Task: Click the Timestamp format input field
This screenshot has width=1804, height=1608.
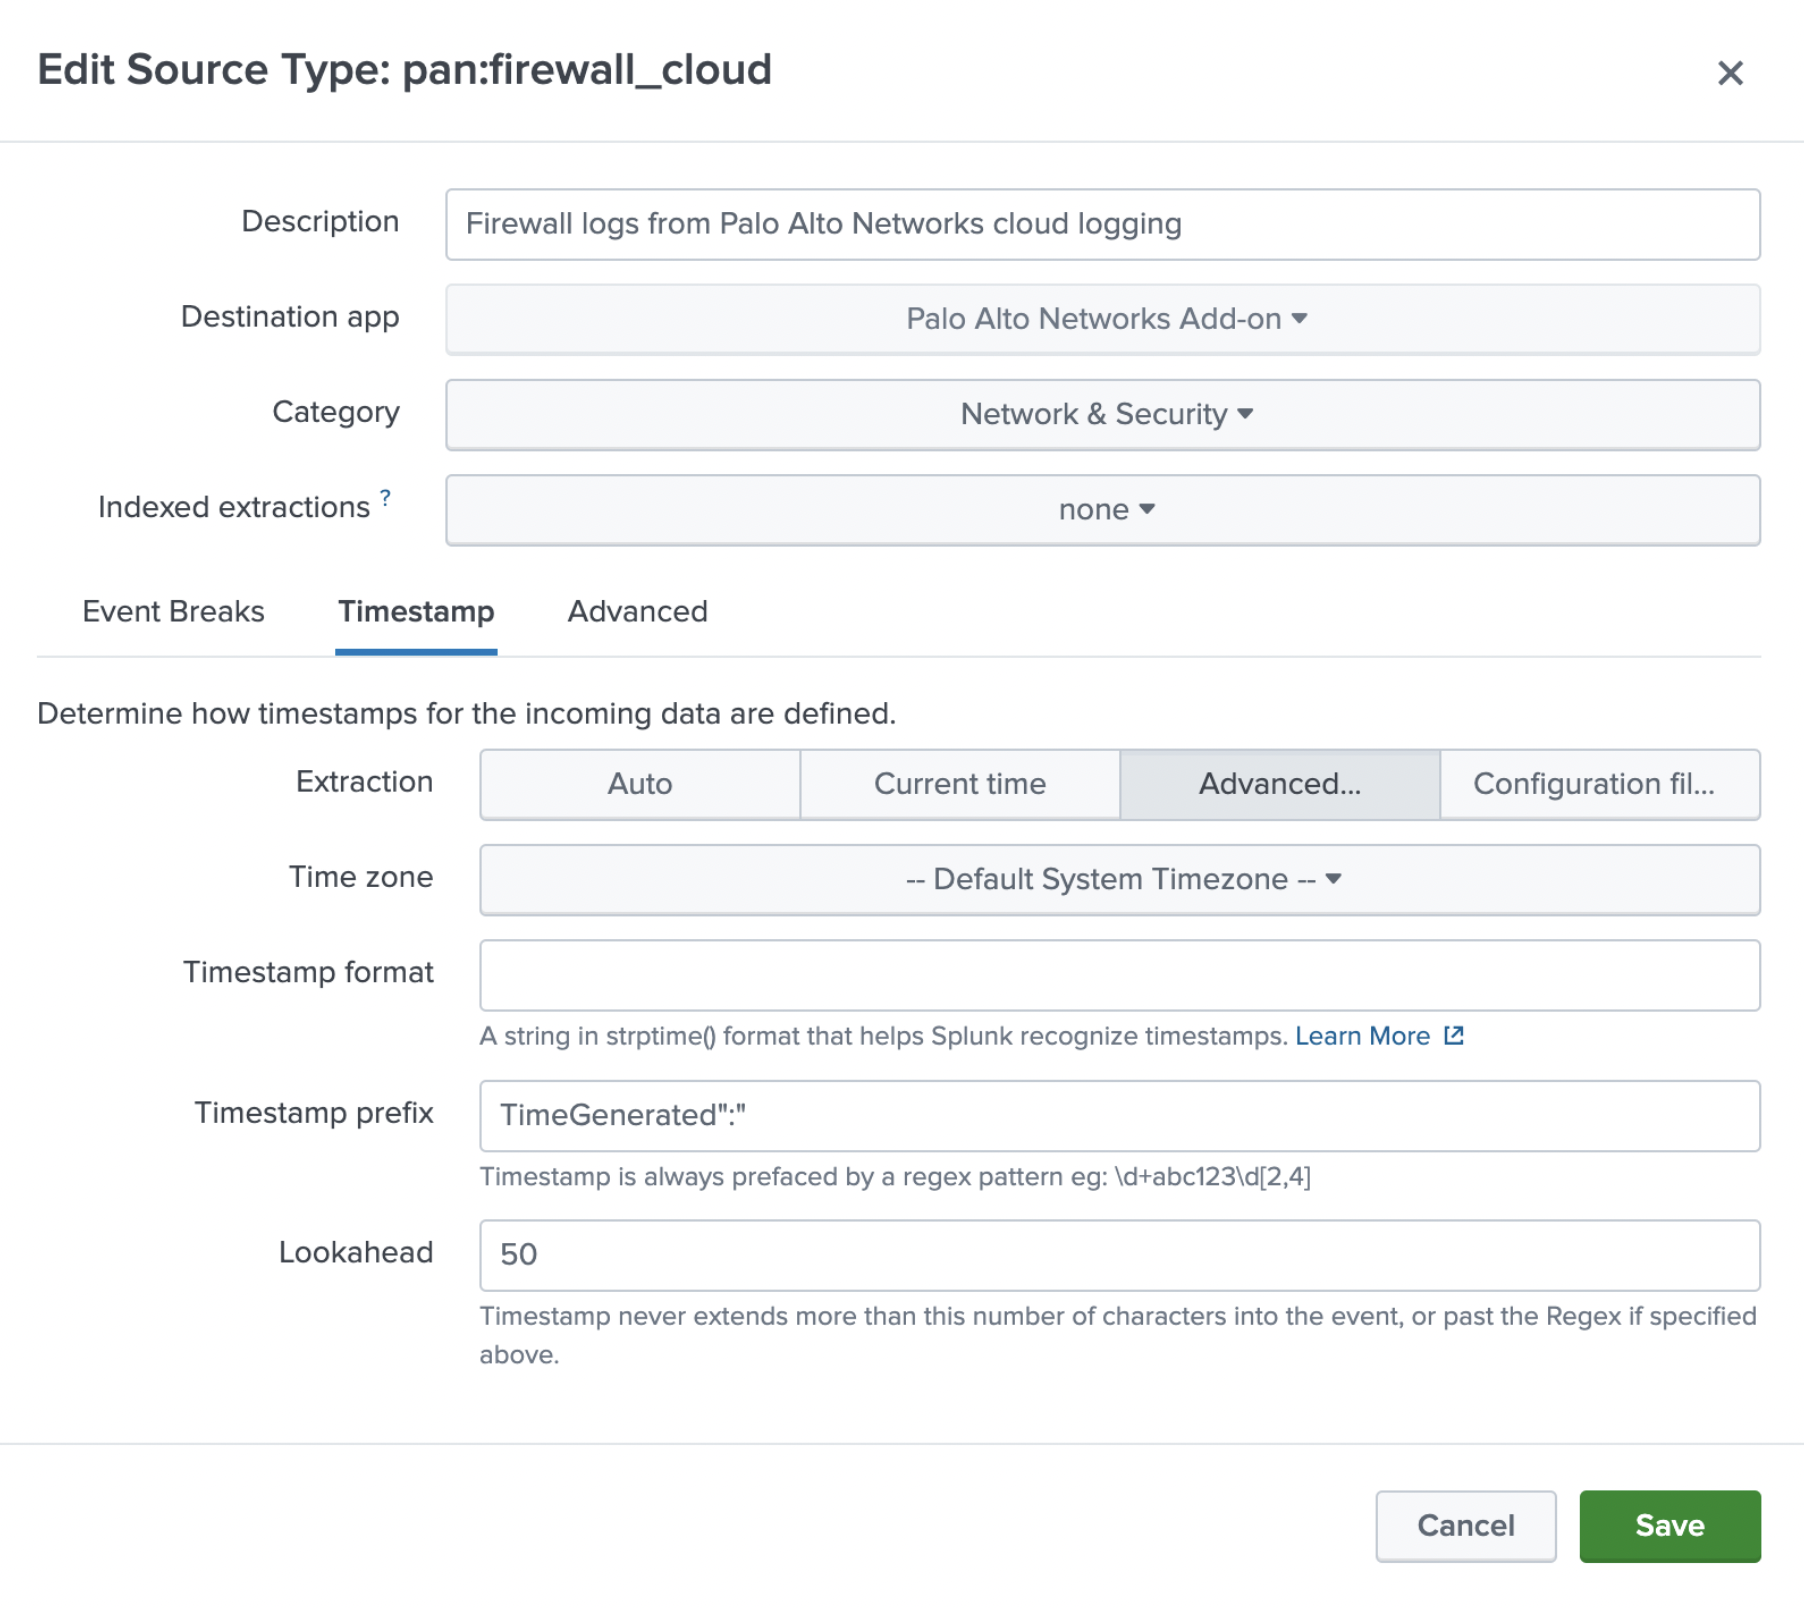Action: [1119, 974]
